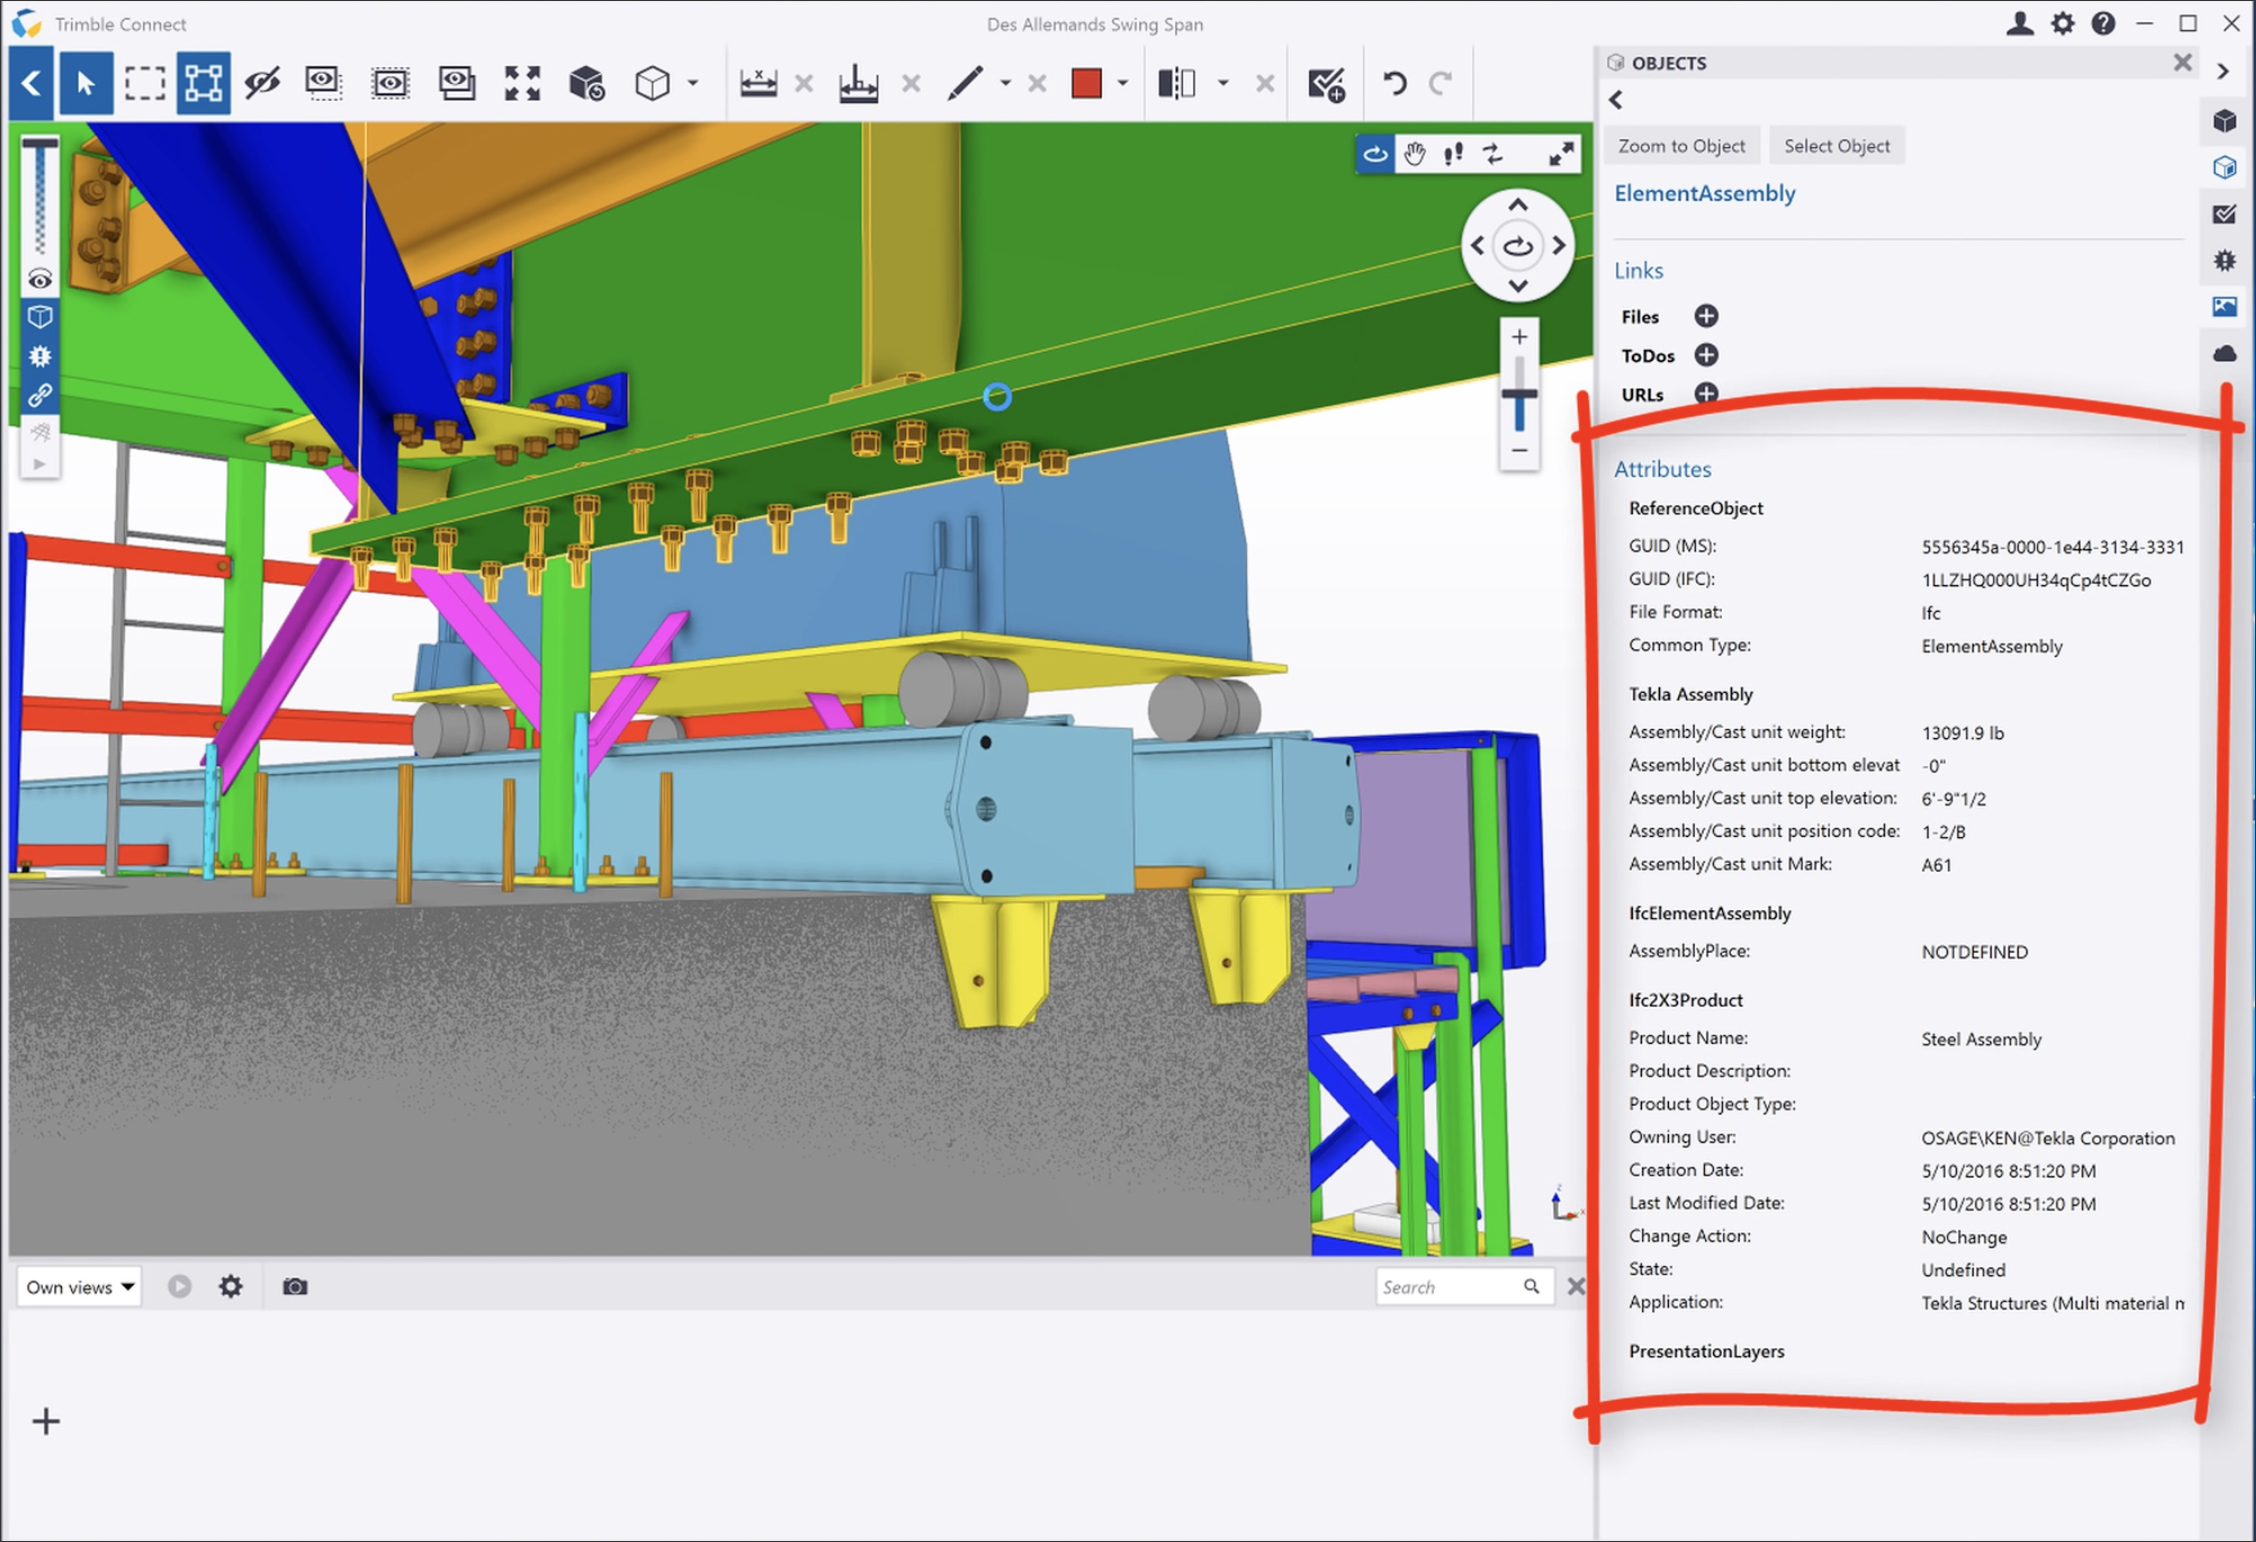Click the cube with clock icon
Image resolution: width=2256 pixels, height=1542 pixels.
click(x=587, y=83)
